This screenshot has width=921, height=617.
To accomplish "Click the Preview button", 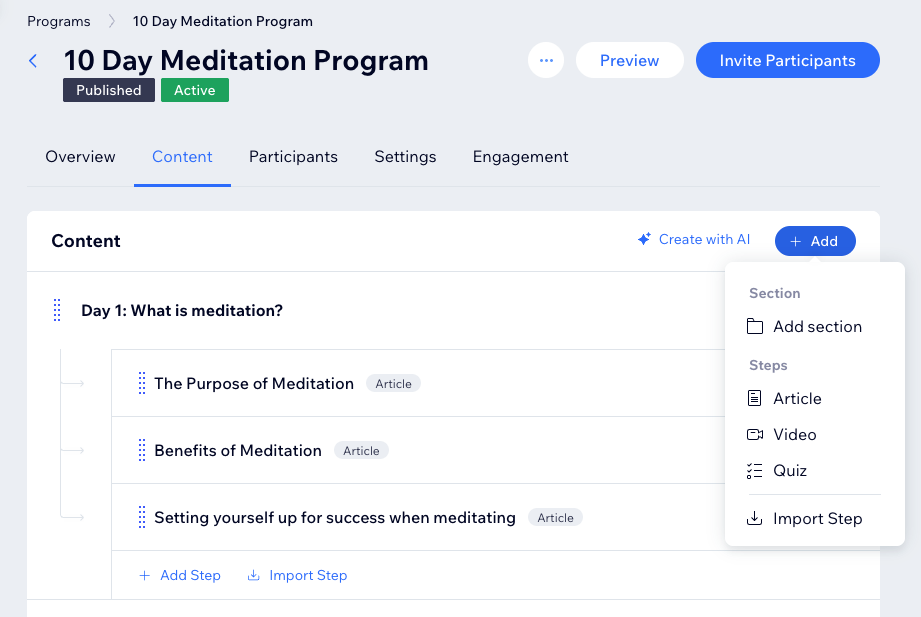I will point(629,60).
